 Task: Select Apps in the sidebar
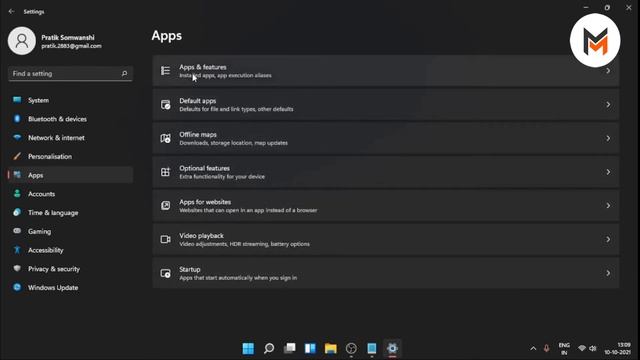point(70,175)
